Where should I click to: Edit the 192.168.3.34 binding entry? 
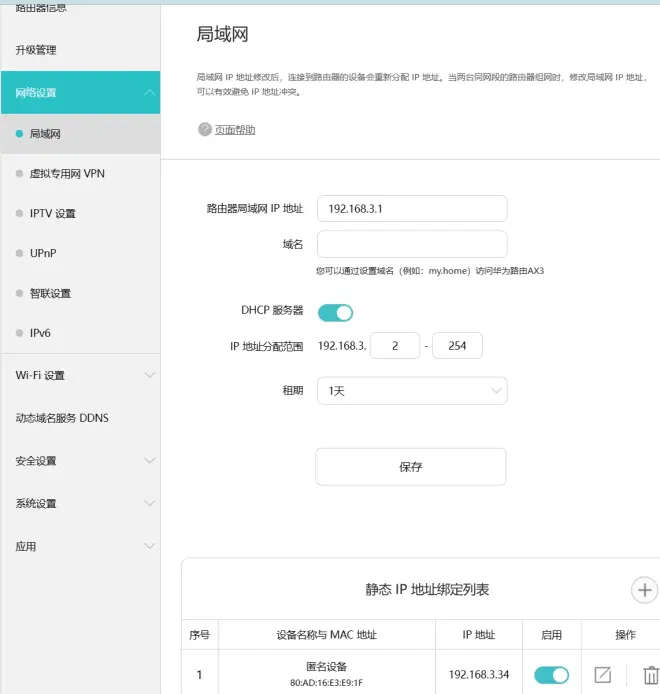[x=602, y=675]
